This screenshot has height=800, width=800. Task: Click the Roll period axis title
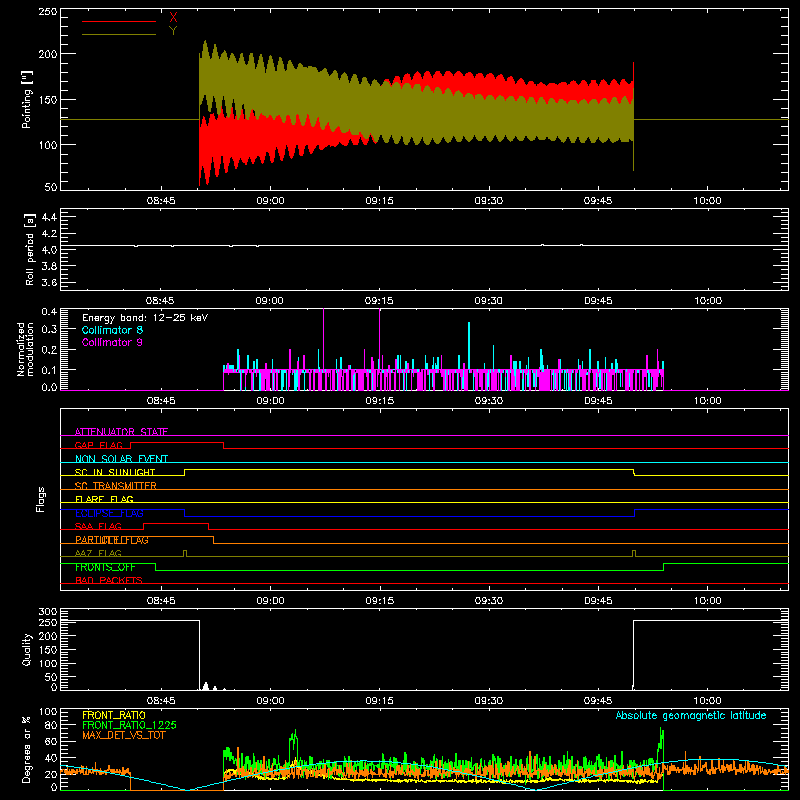29,249
